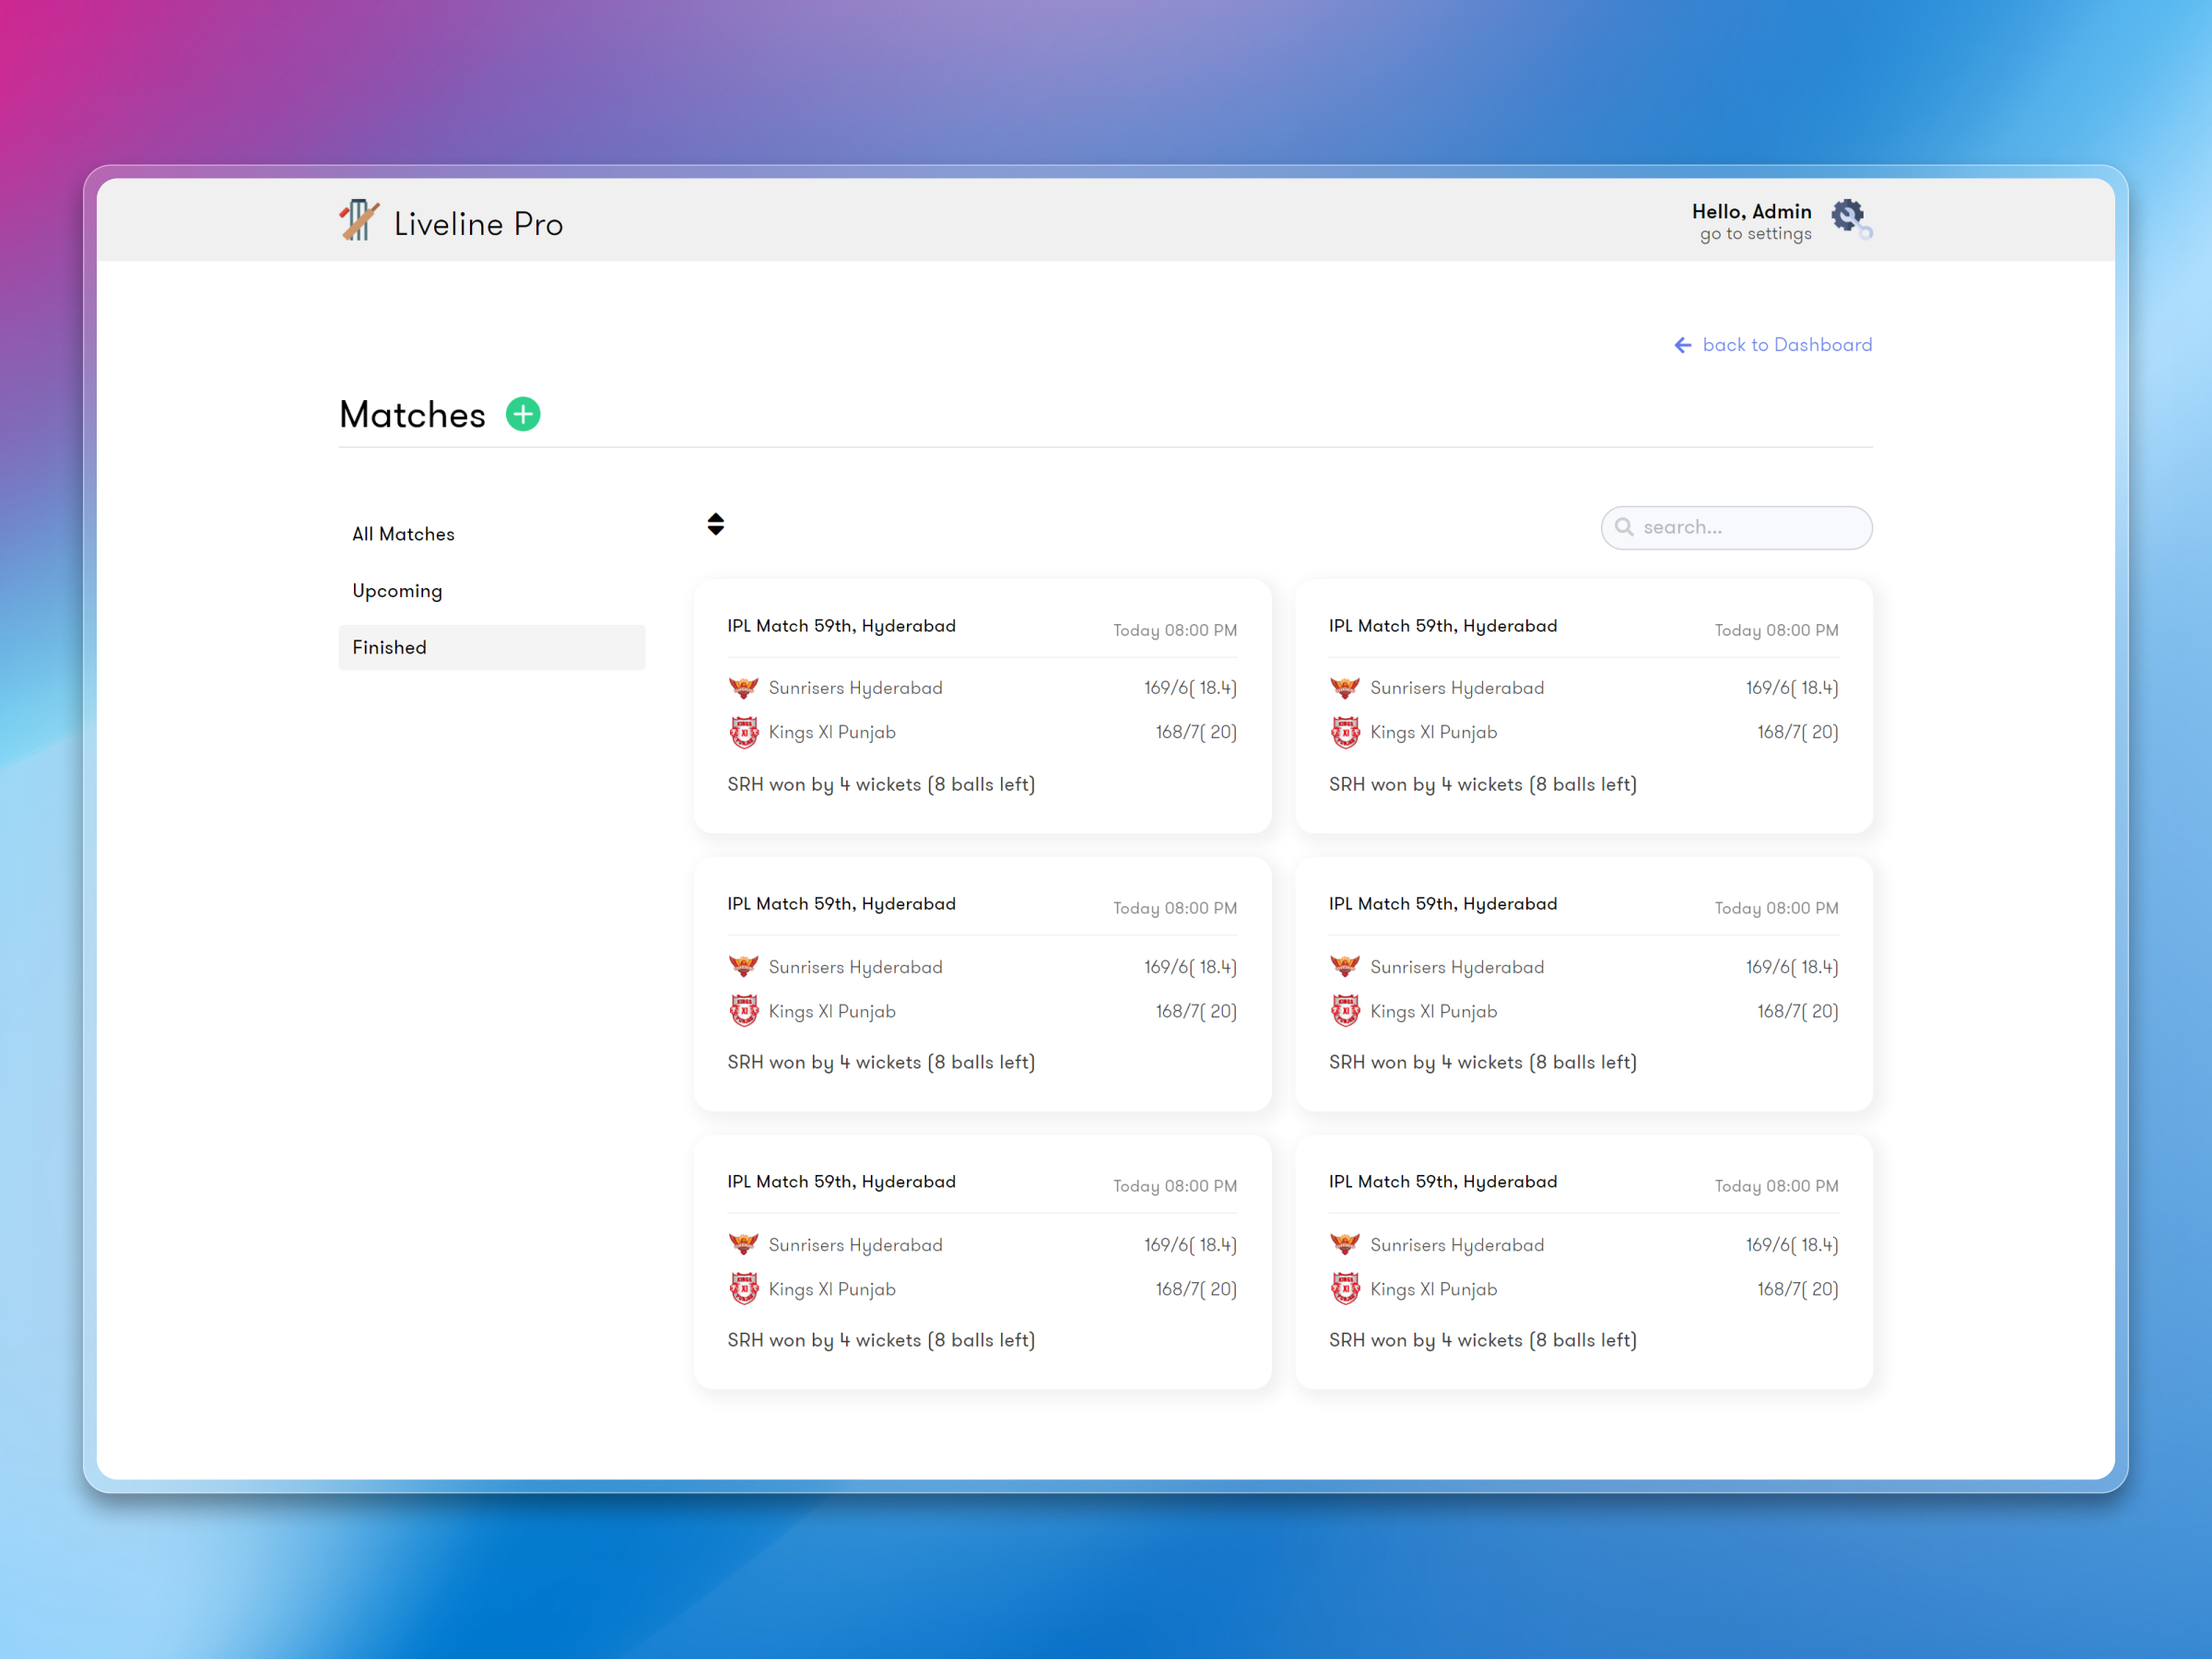The width and height of the screenshot is (2212, 1659).
Task: Open middle-left card title IPL Match 59th
Action: point(841,904)
